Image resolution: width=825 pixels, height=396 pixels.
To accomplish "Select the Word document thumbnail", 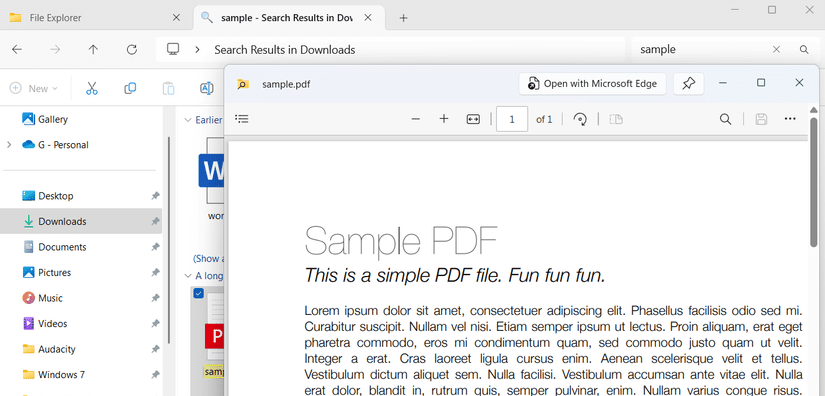I will click(212, 170).
